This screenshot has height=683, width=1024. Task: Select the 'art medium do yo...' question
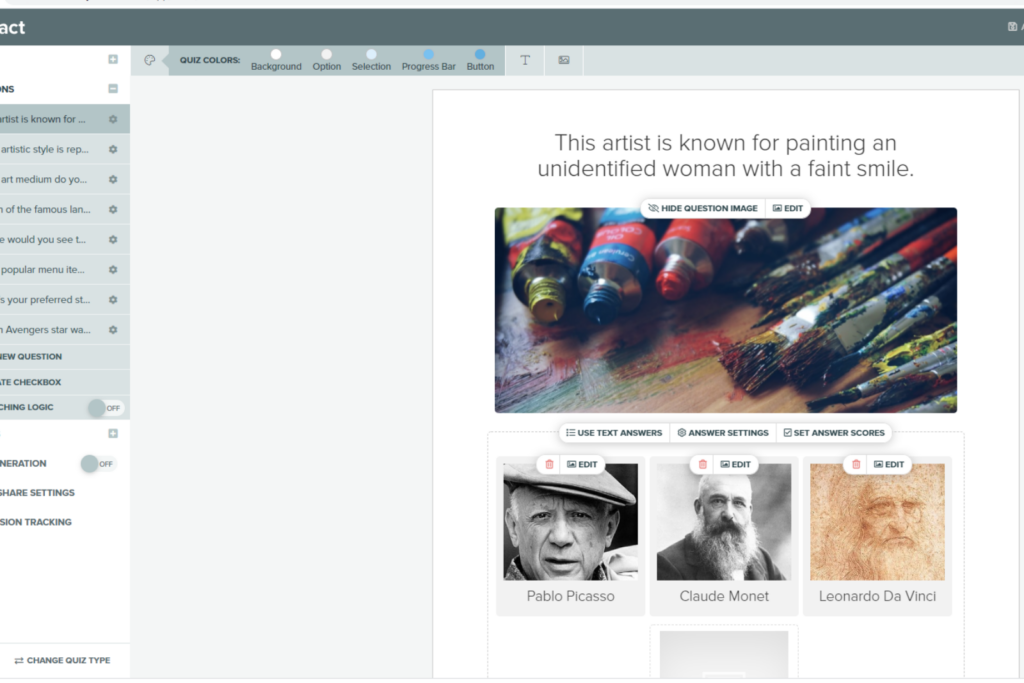click(44, 179)
